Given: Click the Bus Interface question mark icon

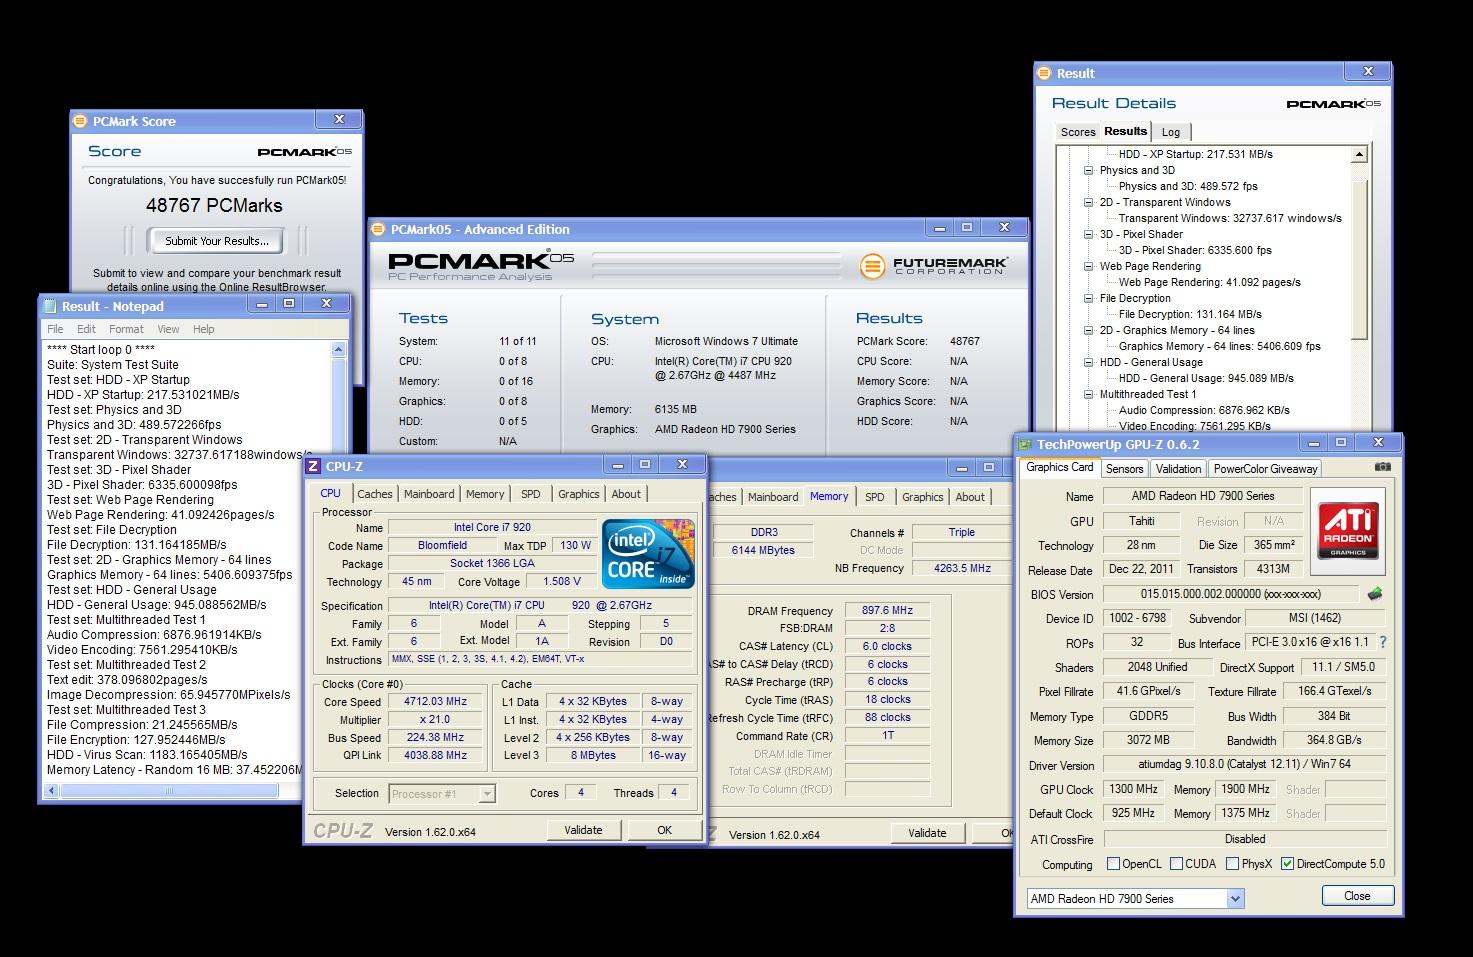Looking at the screenshot, I should coord(1383,643).
